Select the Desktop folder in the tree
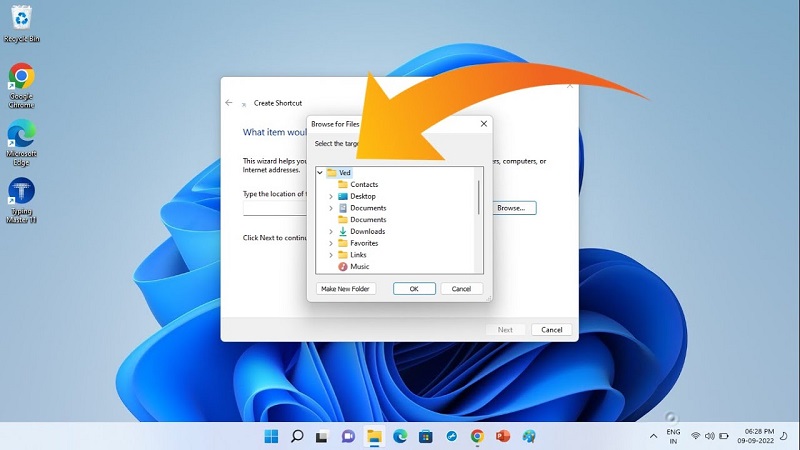Image resolution: width=800 pixels, height=450 pixels. coord(357,196)
